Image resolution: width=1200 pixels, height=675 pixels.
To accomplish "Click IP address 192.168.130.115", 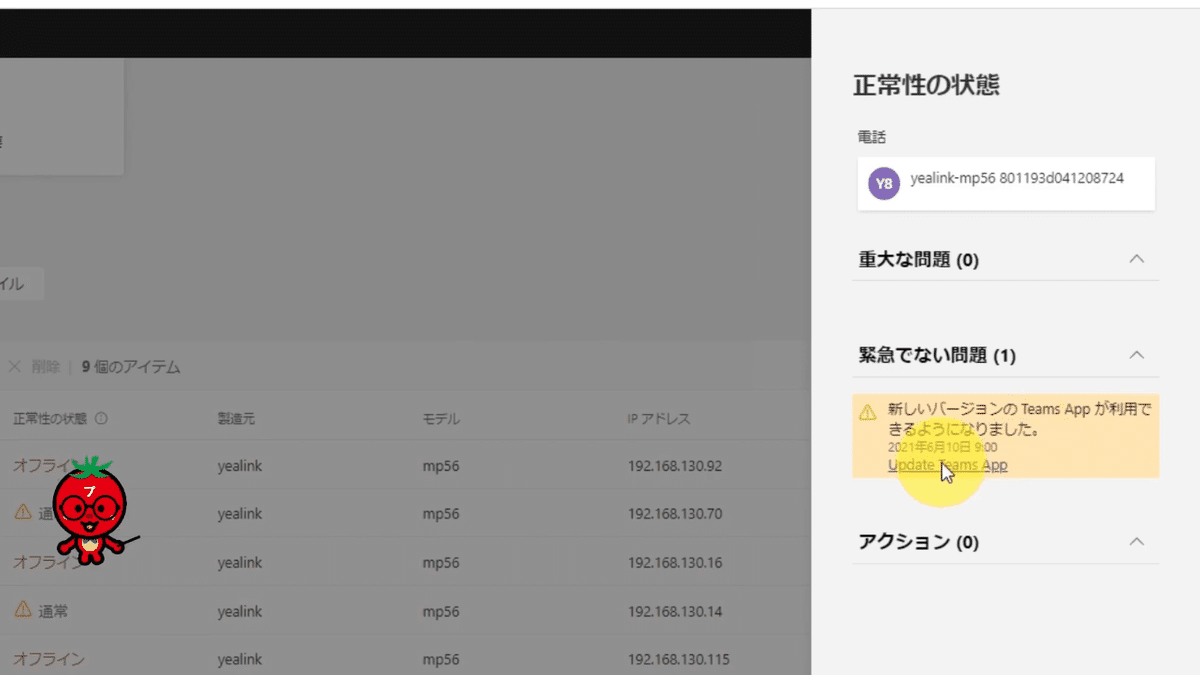I will click(x=679, y=659).
